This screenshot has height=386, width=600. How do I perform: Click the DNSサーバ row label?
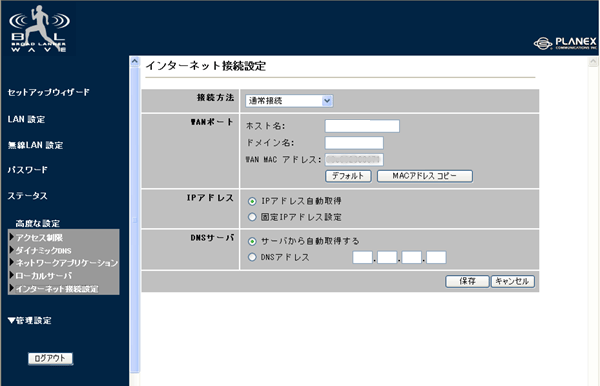pyautogui.click(x=212, y=238)
